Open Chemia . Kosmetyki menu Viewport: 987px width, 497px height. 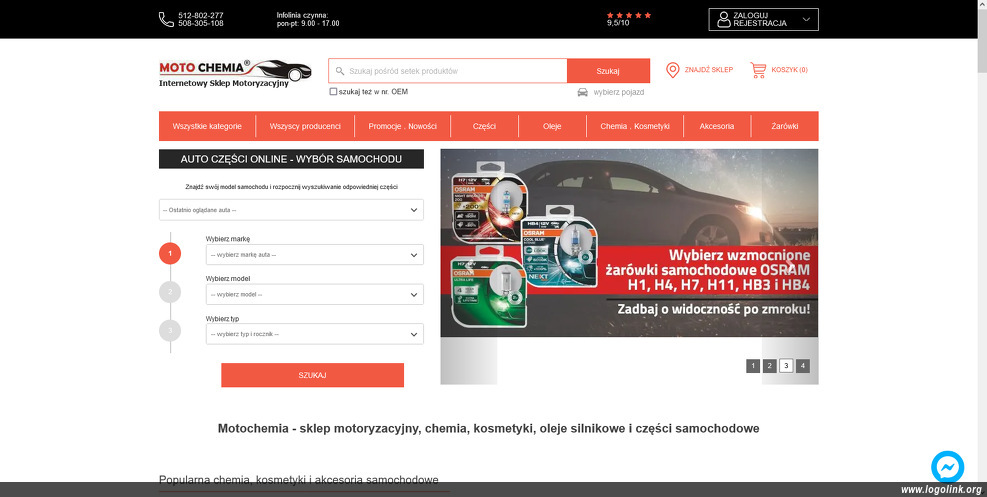click(634, 126)
